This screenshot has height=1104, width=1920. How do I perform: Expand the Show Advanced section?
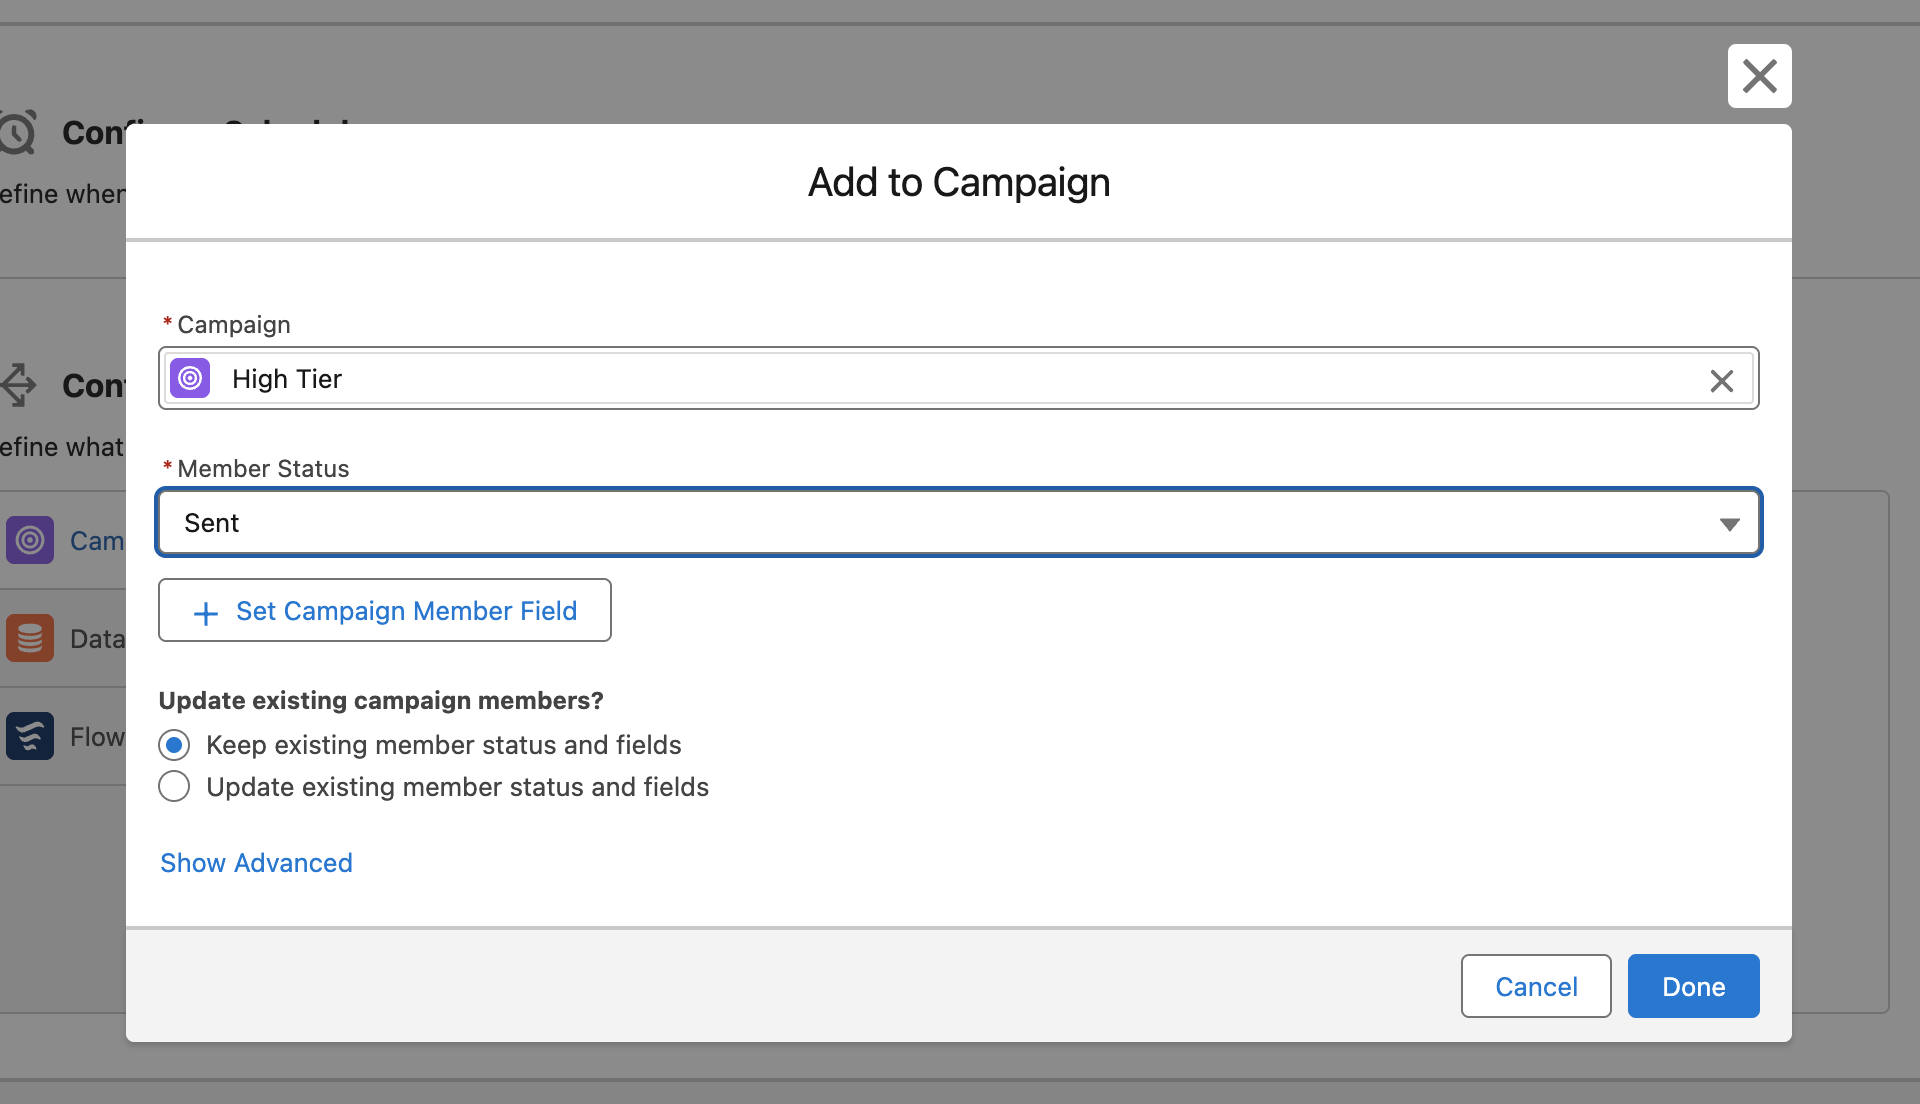[256, 863]
